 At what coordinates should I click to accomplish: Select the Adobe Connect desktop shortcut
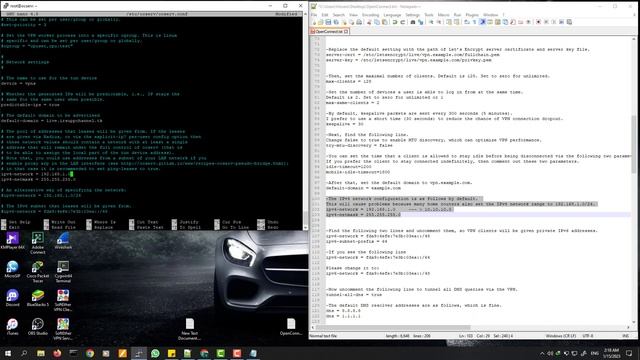[38, 243]
